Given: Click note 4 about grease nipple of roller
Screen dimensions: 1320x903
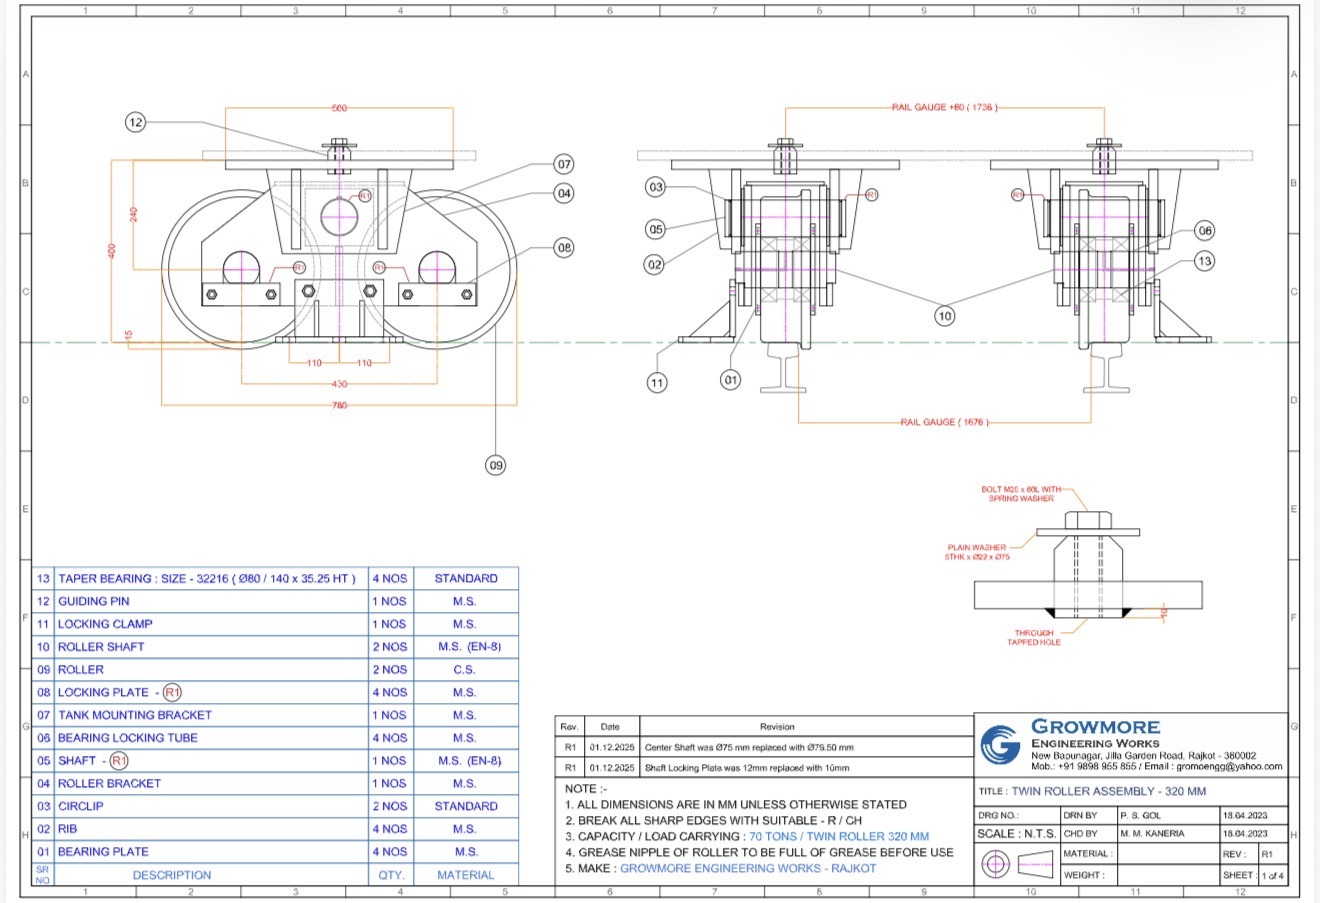Looking at the screenshot, I should (x=759, y=852).
